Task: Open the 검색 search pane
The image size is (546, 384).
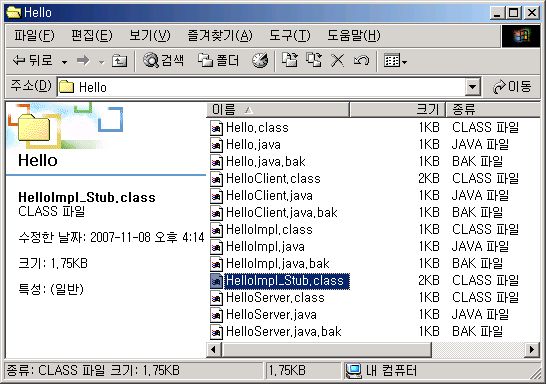Action: click(163, 61)
